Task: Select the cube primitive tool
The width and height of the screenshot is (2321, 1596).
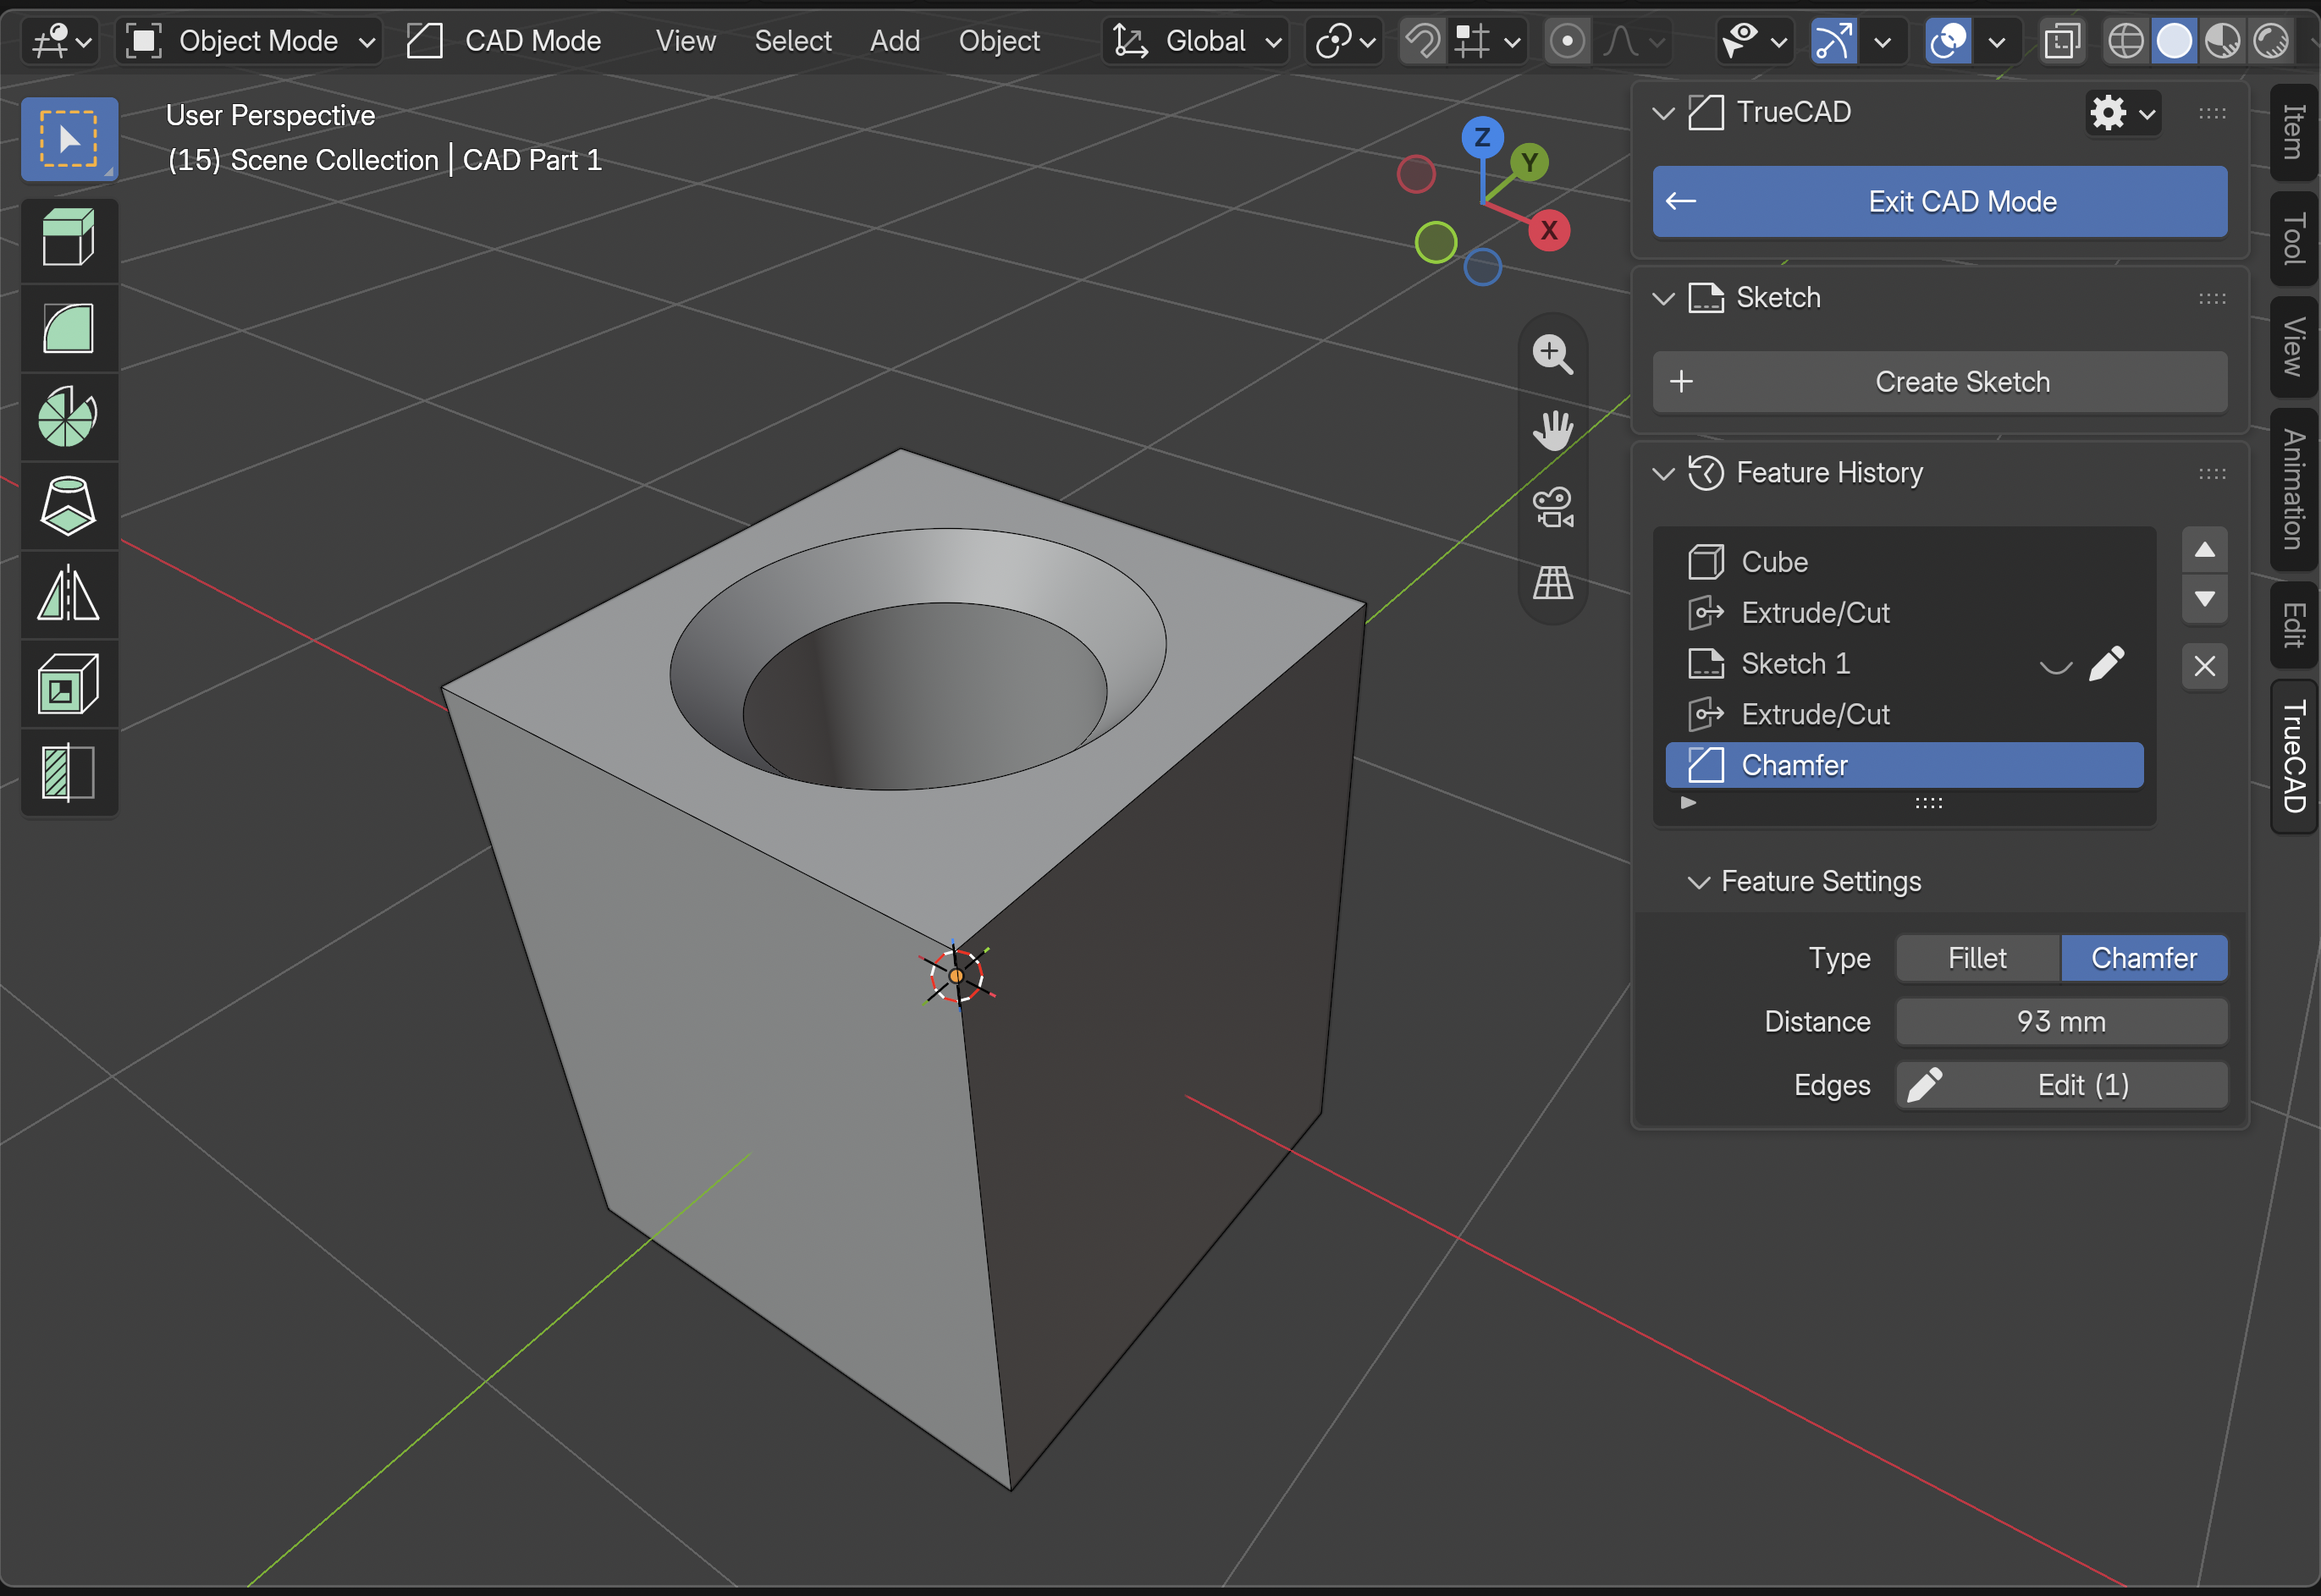Action: coord(69,239)
